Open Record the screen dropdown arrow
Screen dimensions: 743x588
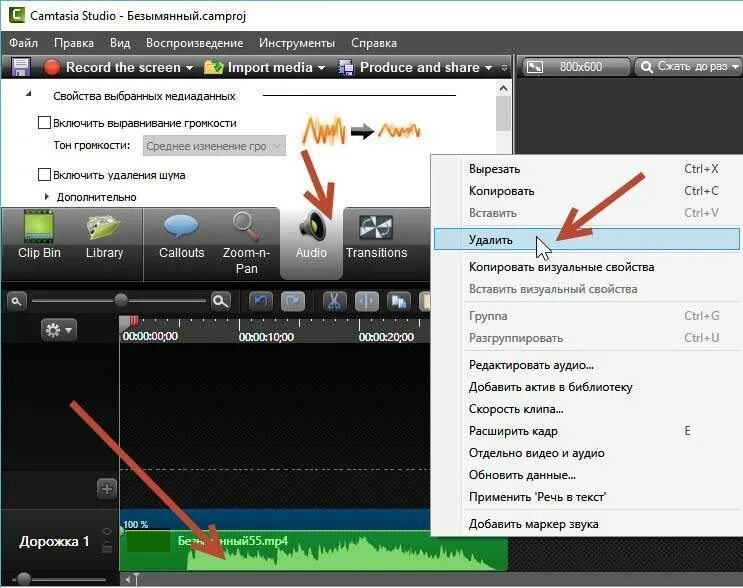tap(189, 68)
